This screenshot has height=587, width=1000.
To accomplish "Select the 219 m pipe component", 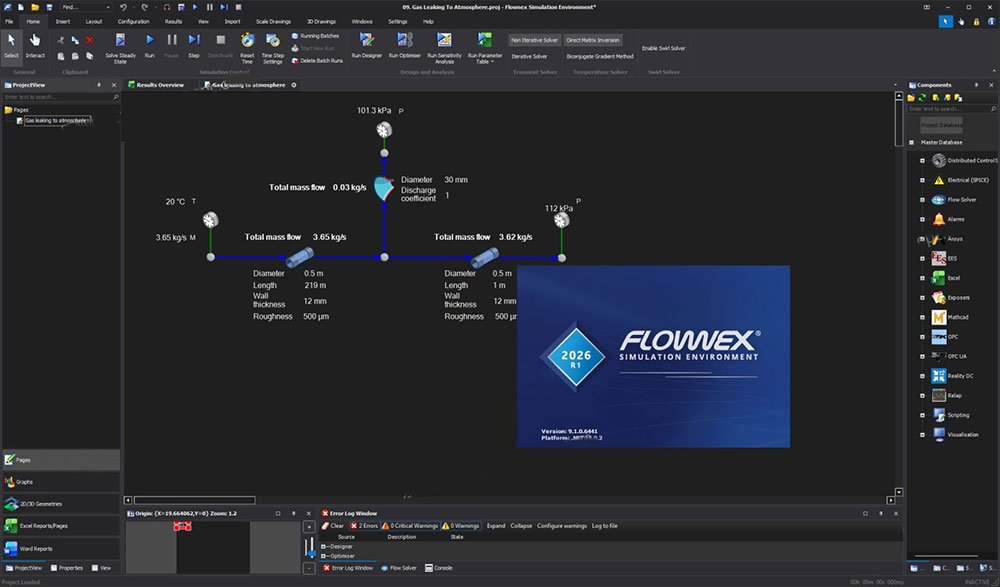I will coord(299,258).
